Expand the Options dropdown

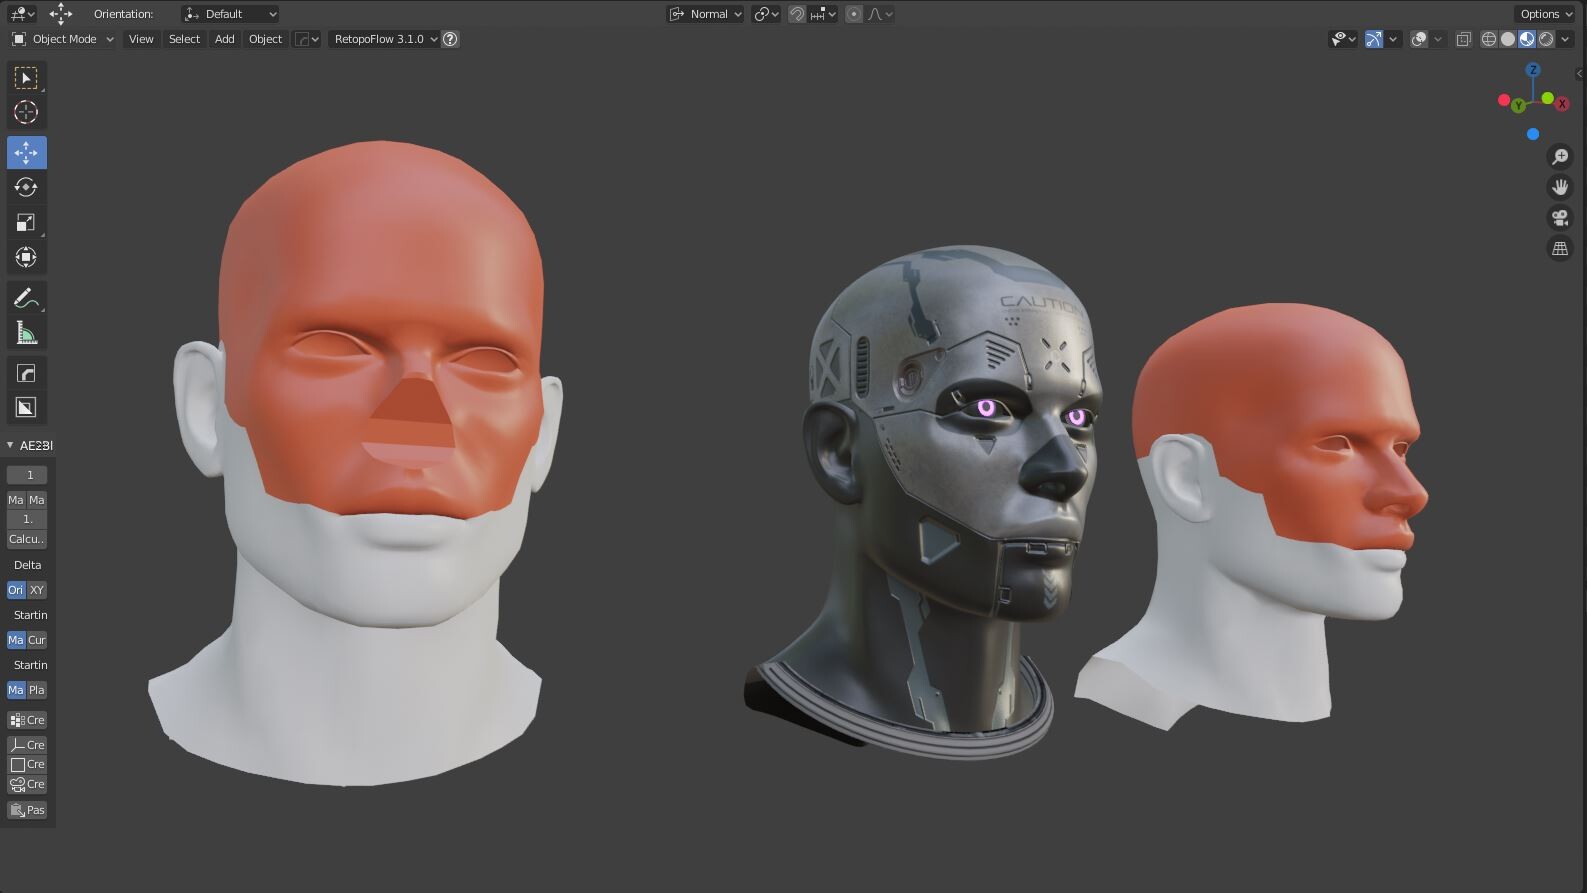pyautogui.click(x=1545, y=14)
